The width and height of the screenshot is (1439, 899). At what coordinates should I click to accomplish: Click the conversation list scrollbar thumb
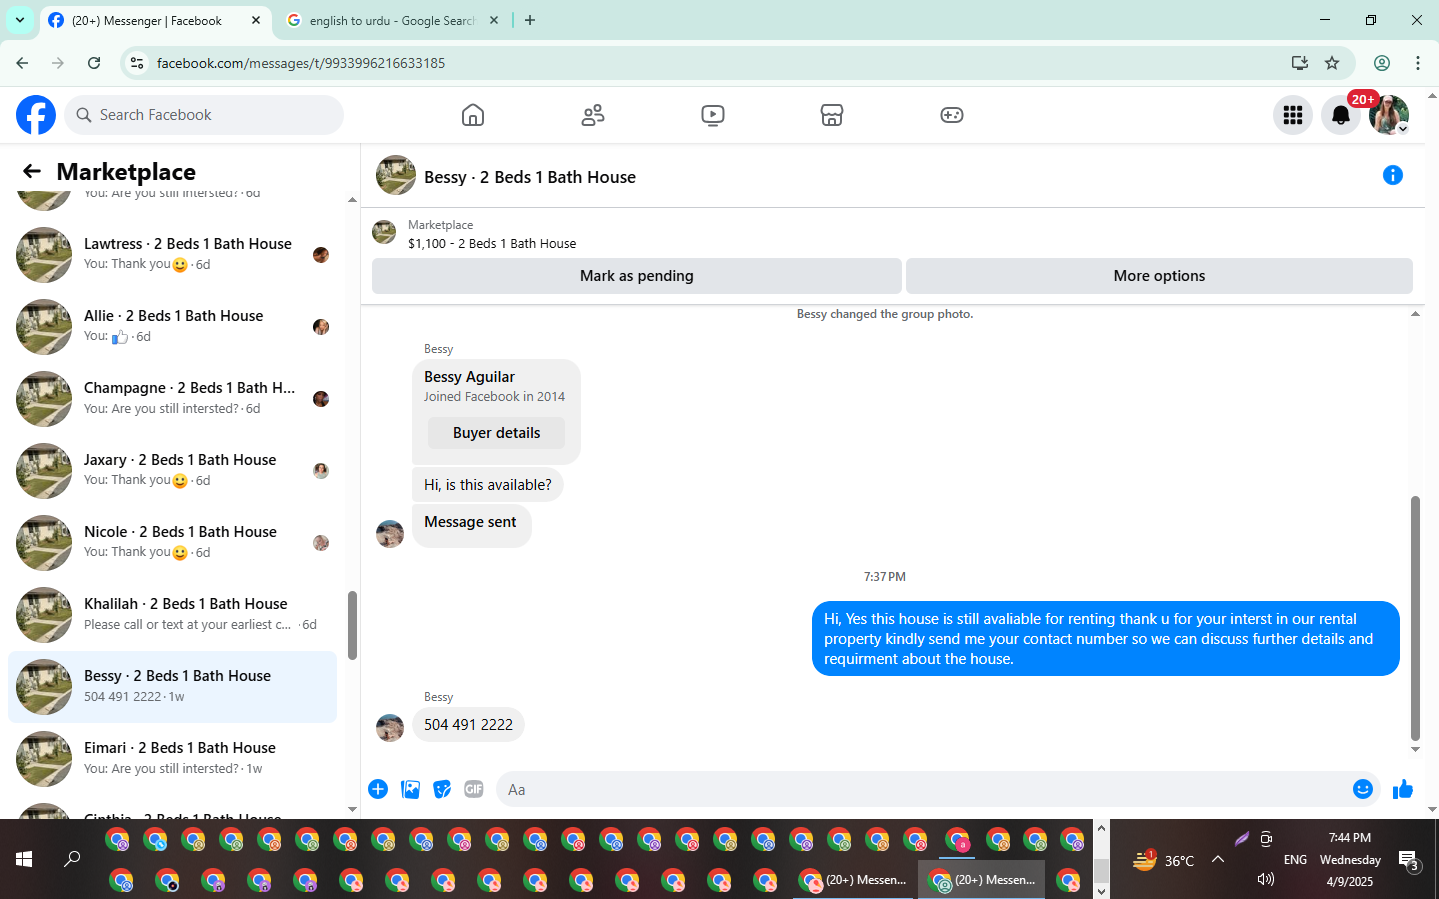352,625
